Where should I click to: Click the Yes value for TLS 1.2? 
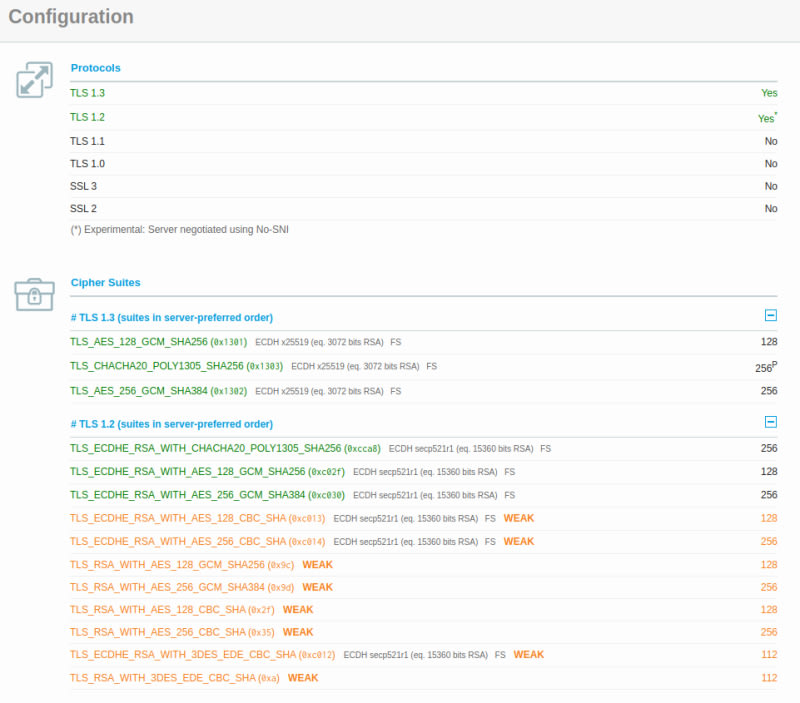766,118
